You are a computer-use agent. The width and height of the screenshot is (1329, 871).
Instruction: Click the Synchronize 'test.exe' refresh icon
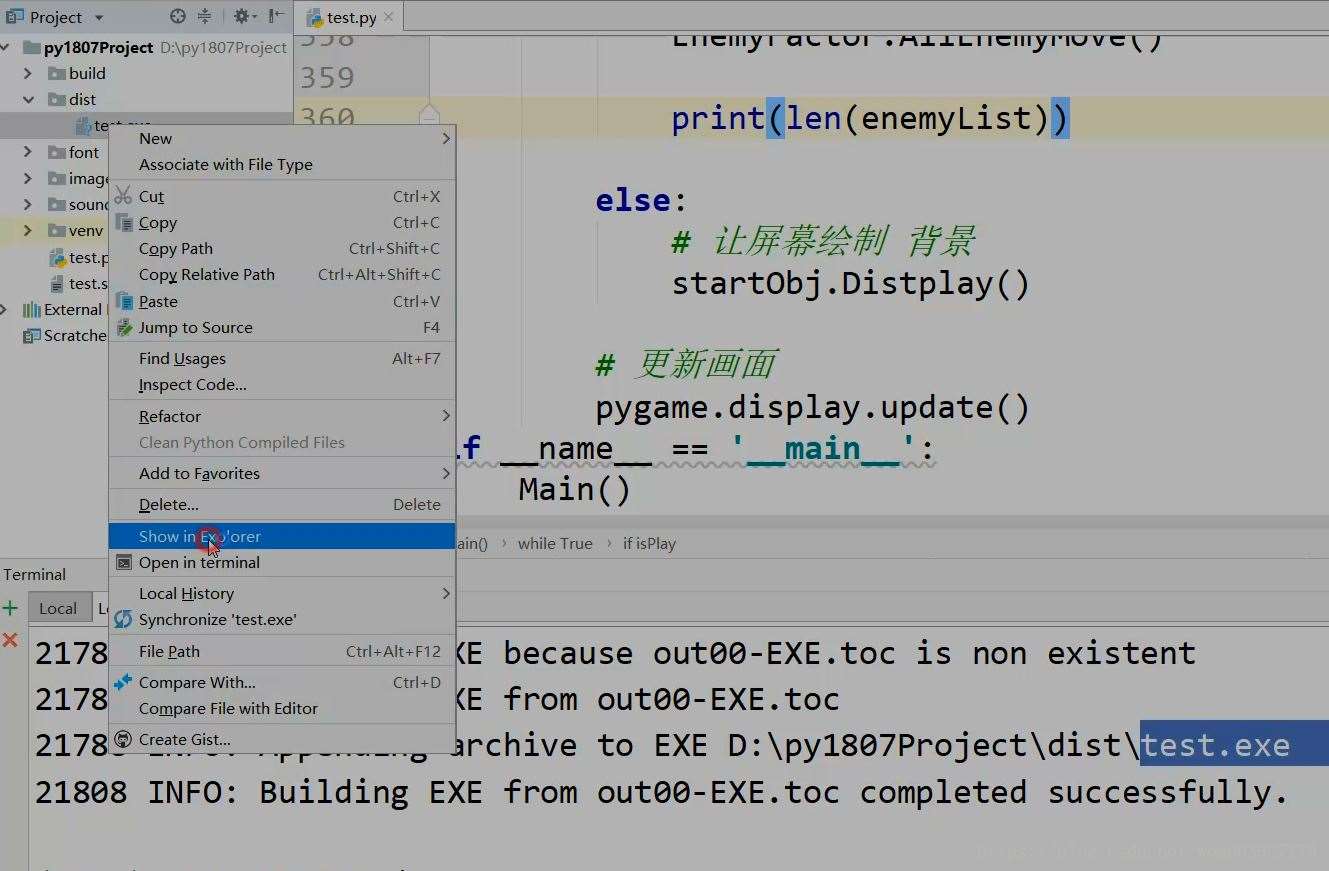(122, 619)
